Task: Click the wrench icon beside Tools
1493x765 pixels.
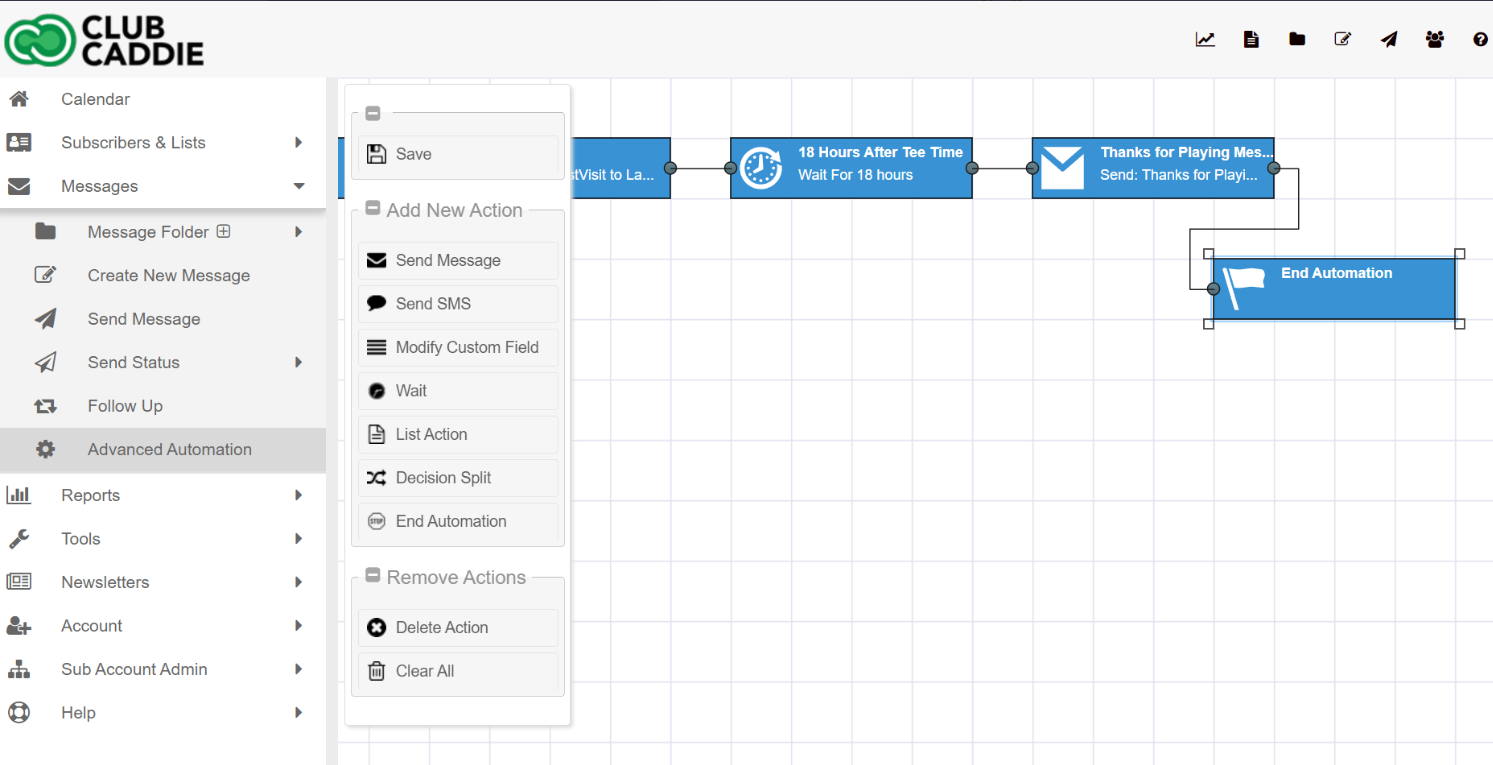Action: 19,539
